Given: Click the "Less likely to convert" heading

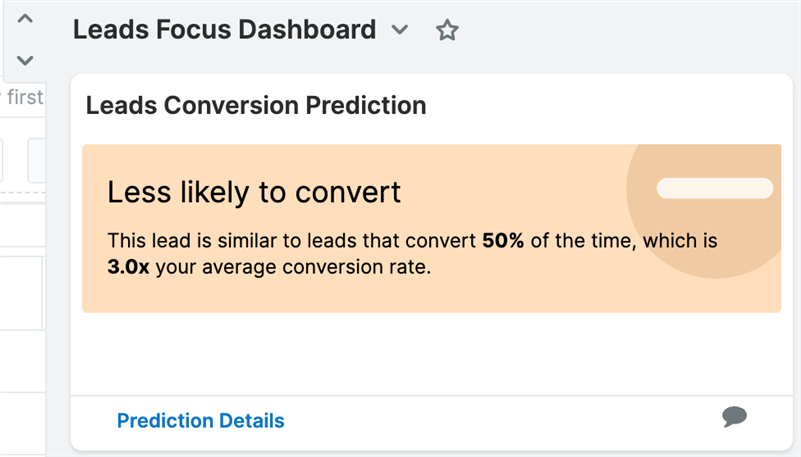Looking at the screenshot, I should tap(254, 192).
